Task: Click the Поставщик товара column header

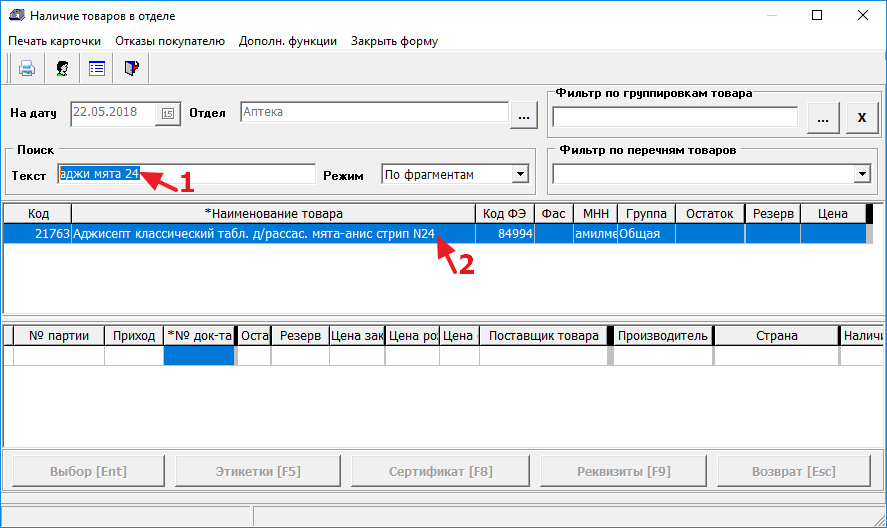Action: [543, 336]
